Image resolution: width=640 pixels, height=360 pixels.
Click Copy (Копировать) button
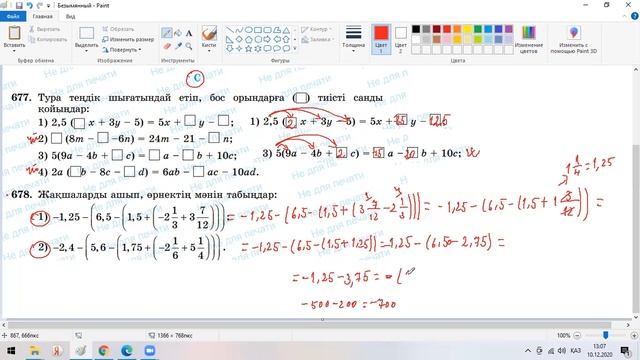click(47, 40)
